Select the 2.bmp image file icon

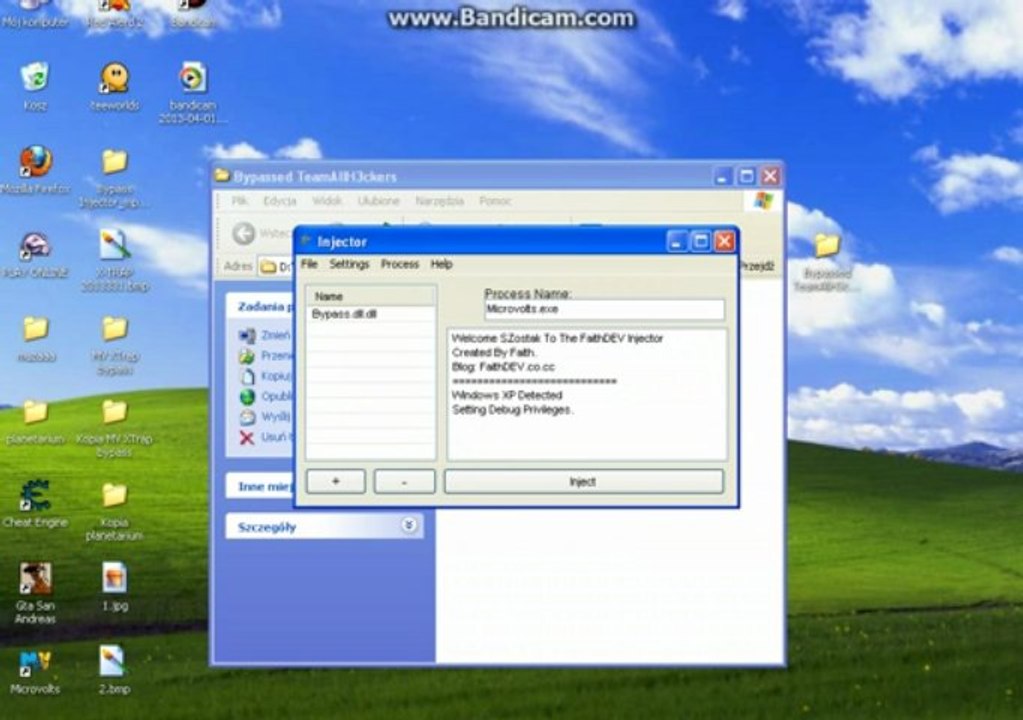point(113,661)
